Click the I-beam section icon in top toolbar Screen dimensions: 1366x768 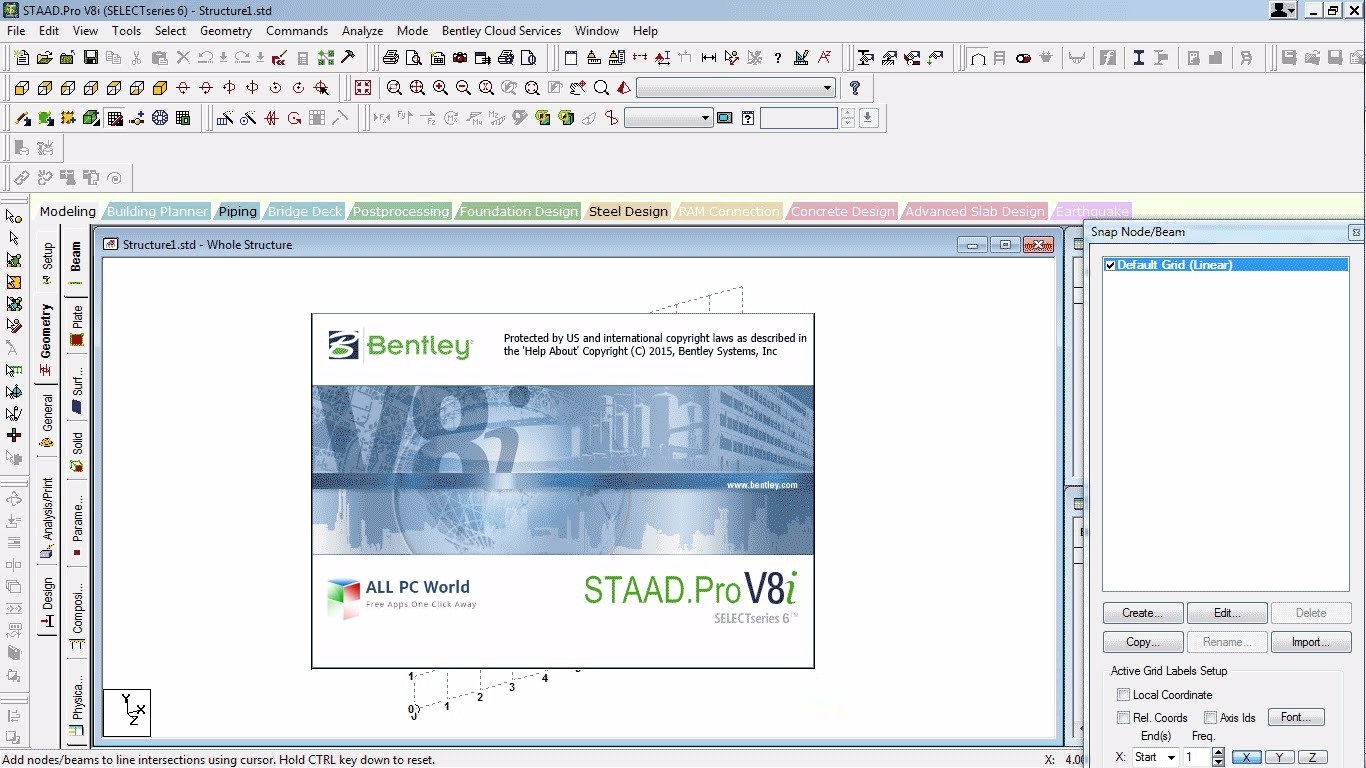click(x=1139, y=57)
